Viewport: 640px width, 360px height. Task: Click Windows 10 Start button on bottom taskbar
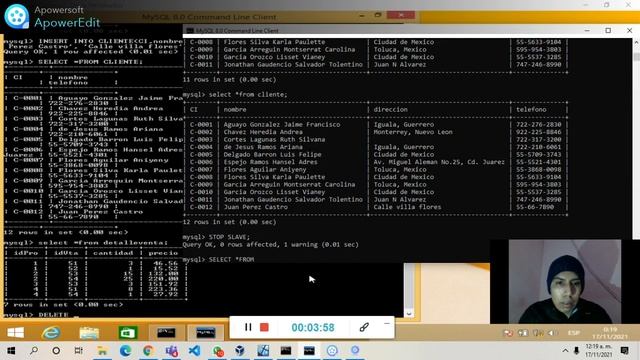click(x=11, y=351)
